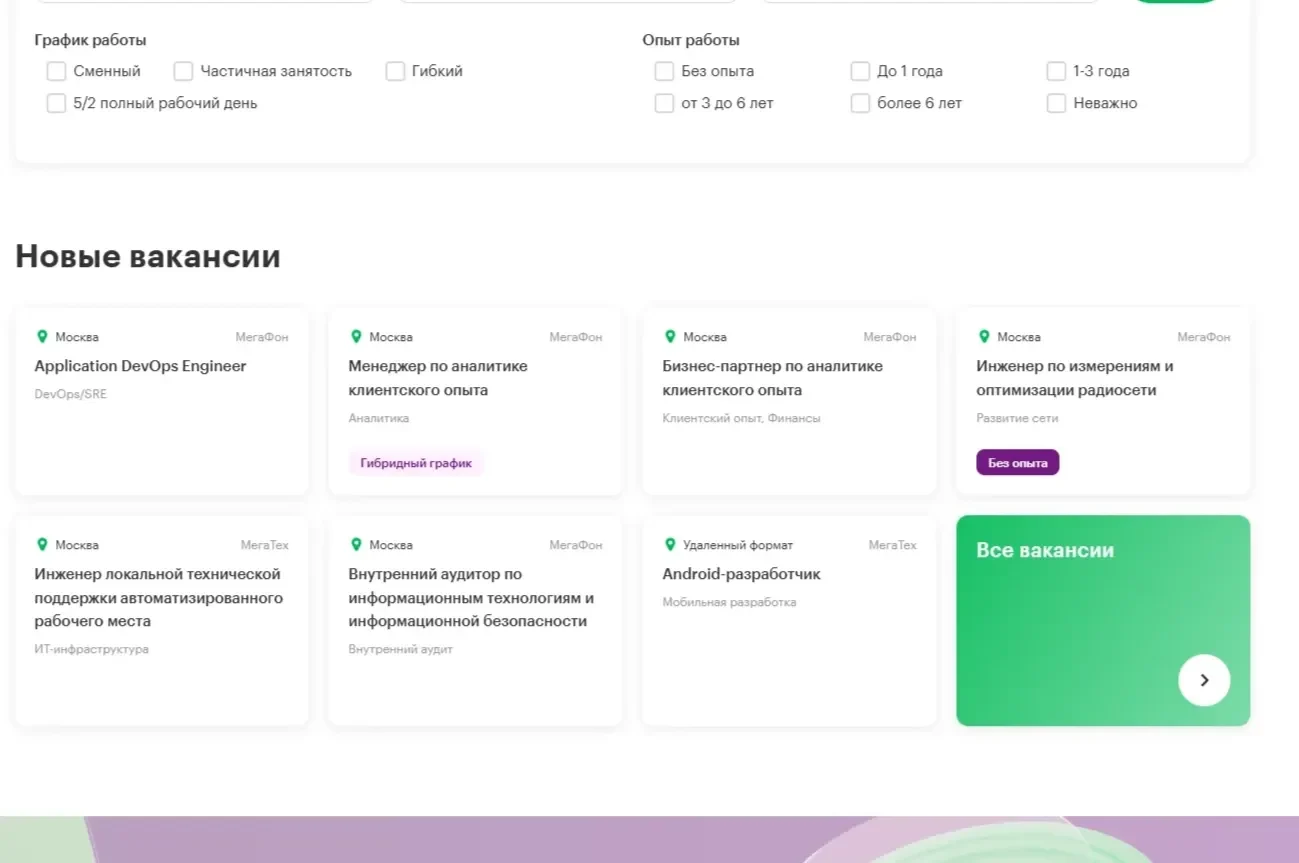Open Инженер по измерениям и оптимизации радиосети vacancy

[1075, 378]
